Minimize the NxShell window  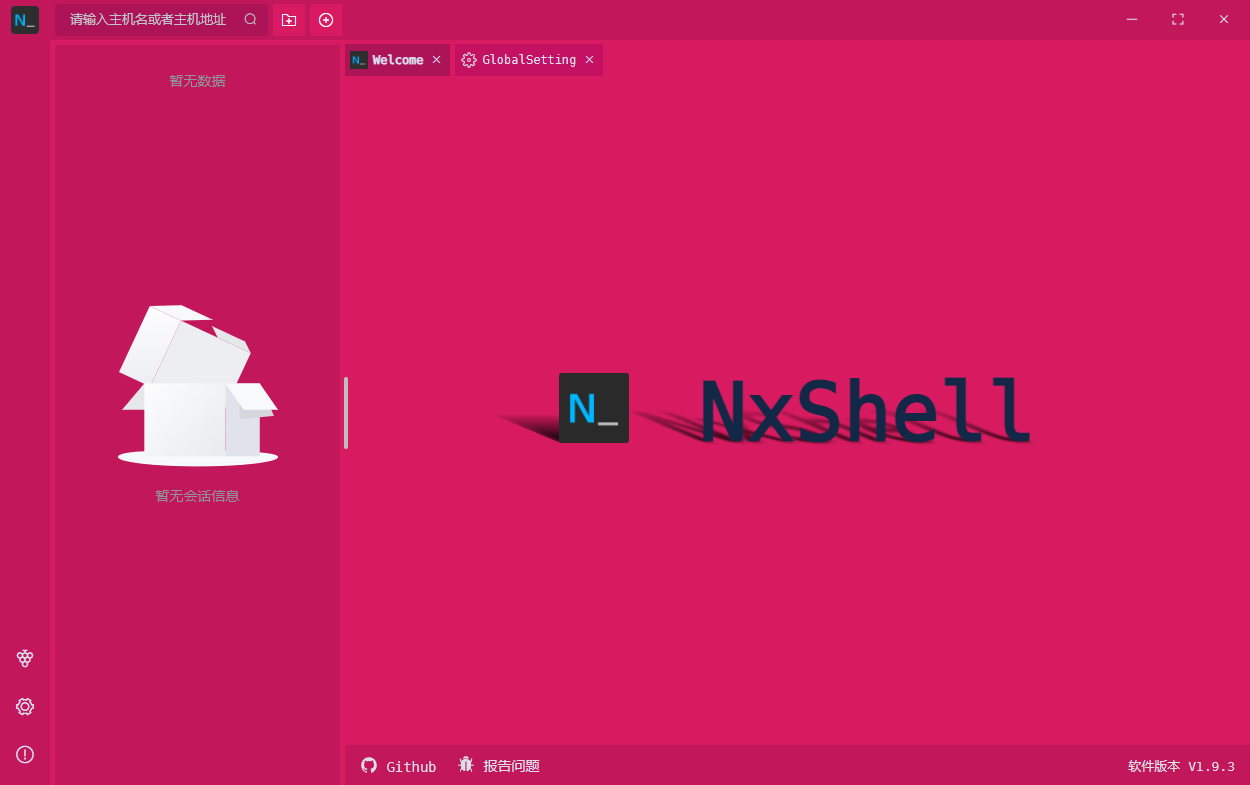pyautogui.click(x=1132, y=19)
